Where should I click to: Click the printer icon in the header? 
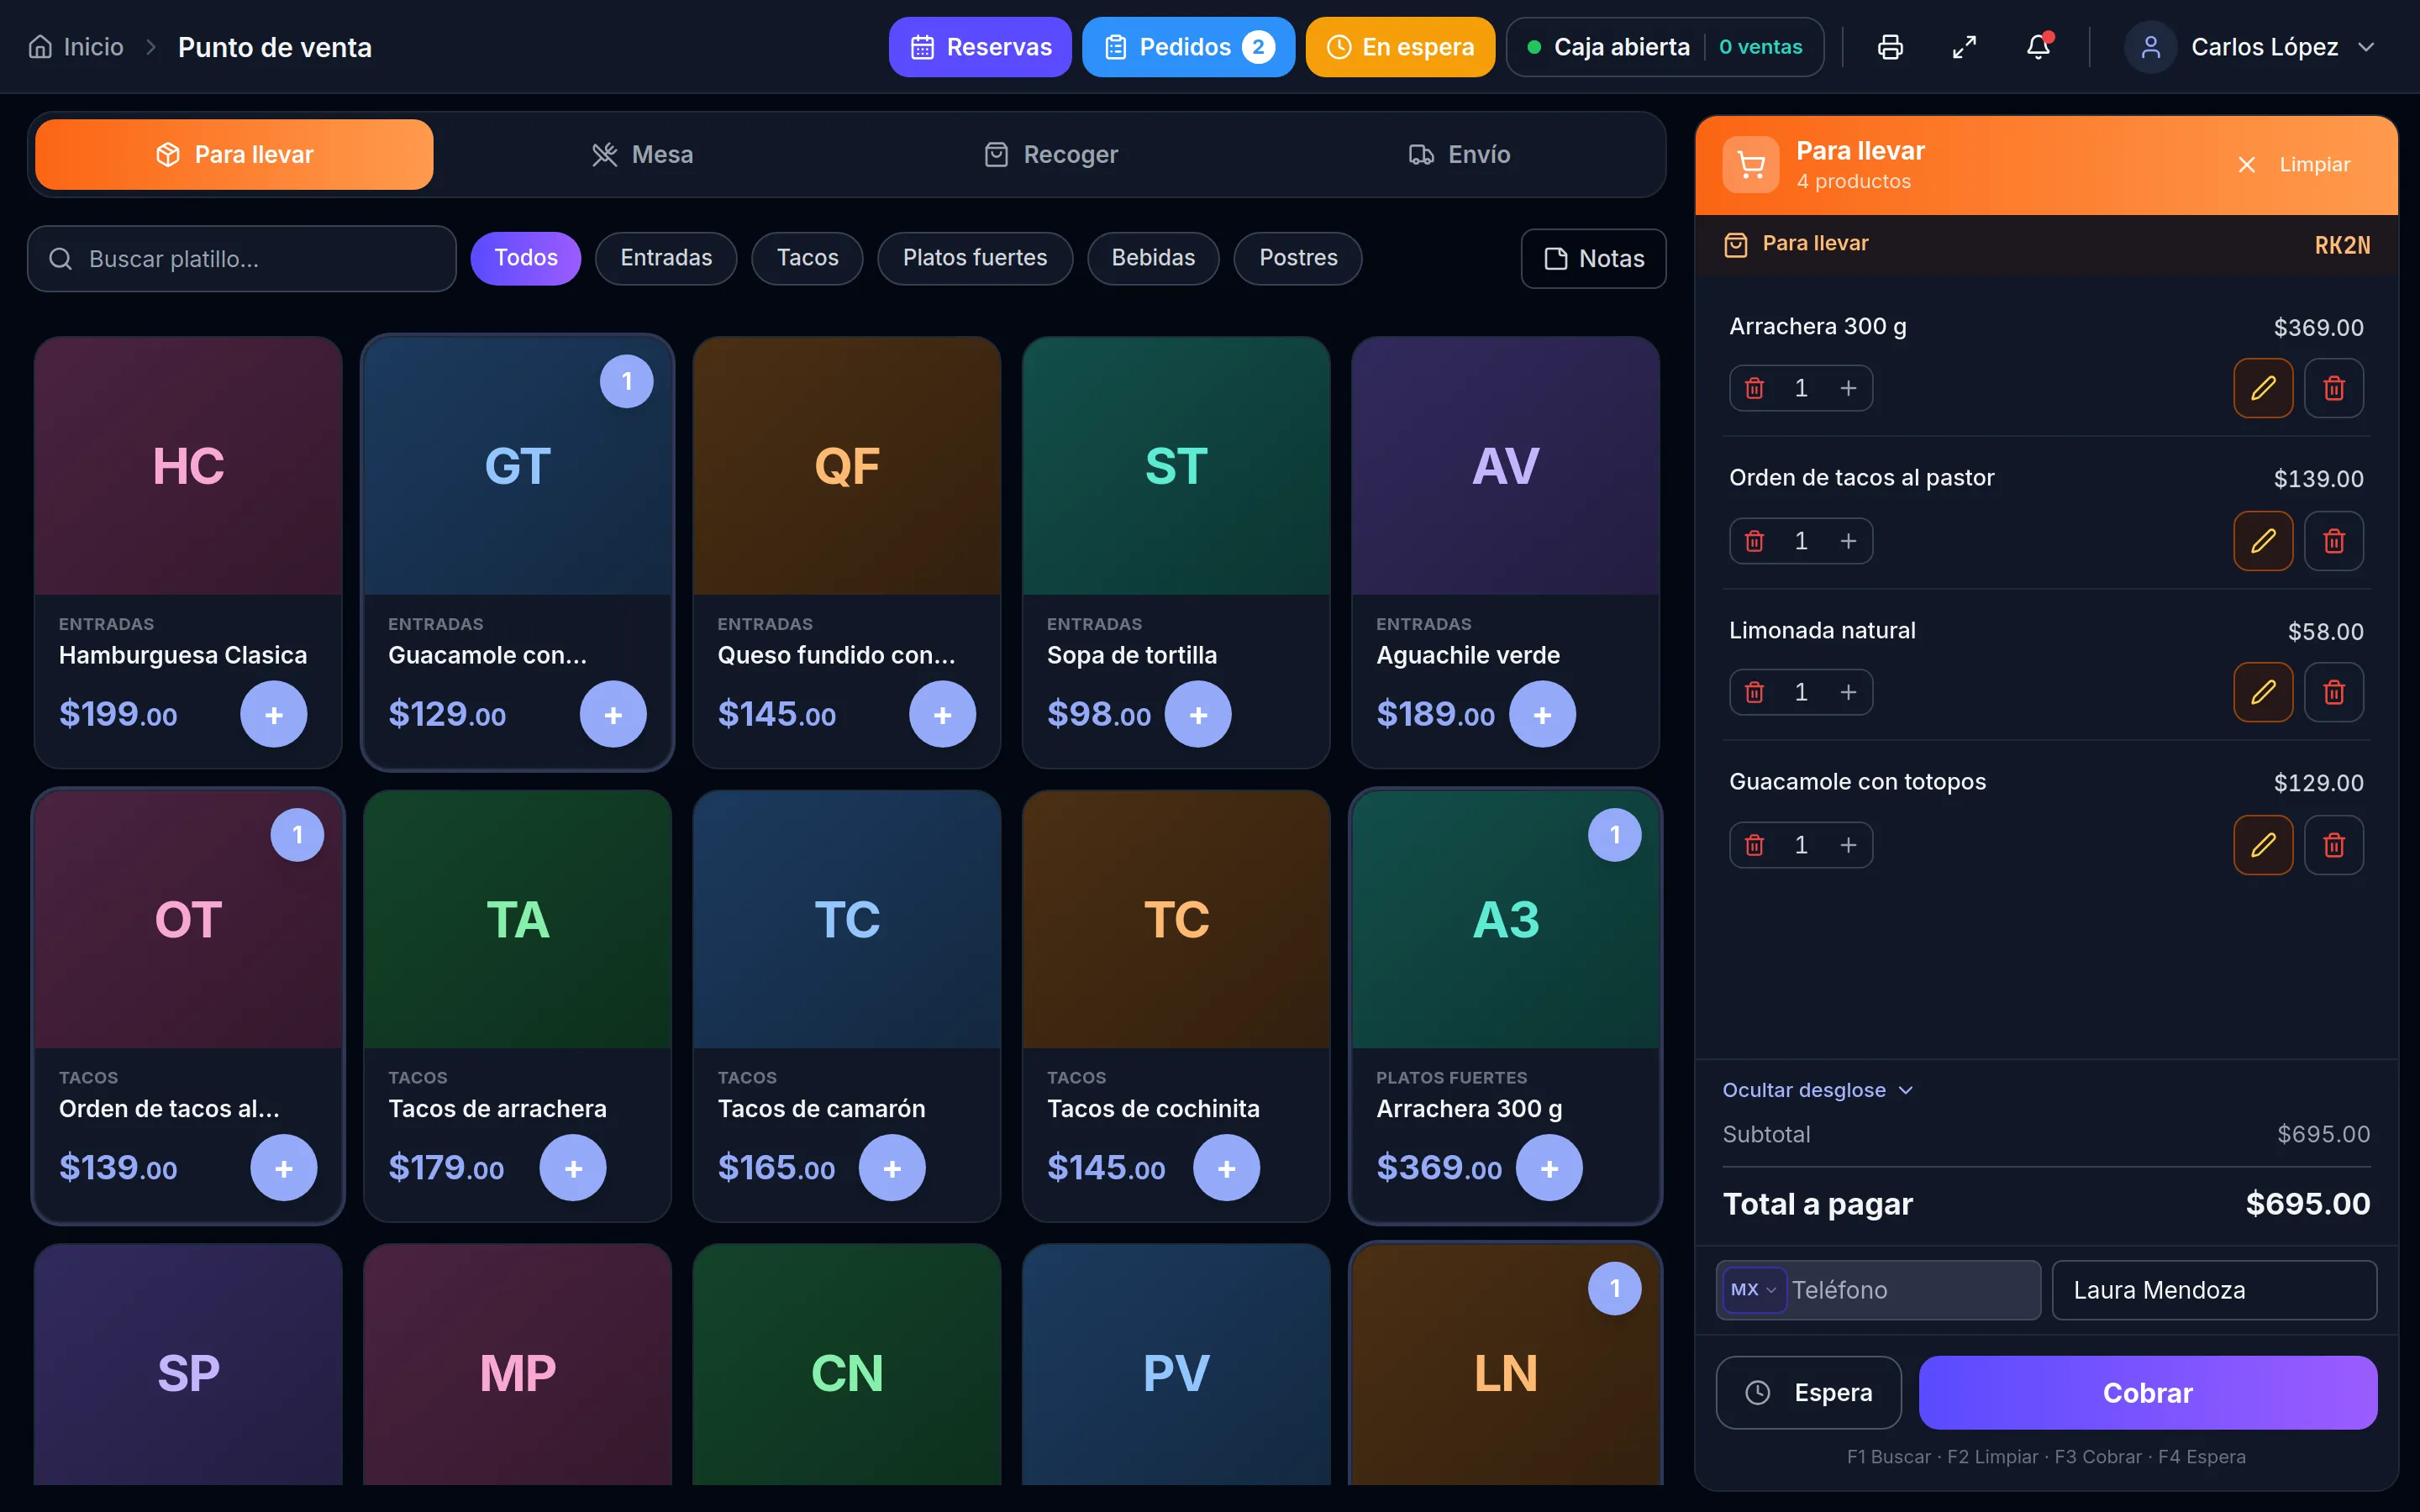[x=1890, y=47]
